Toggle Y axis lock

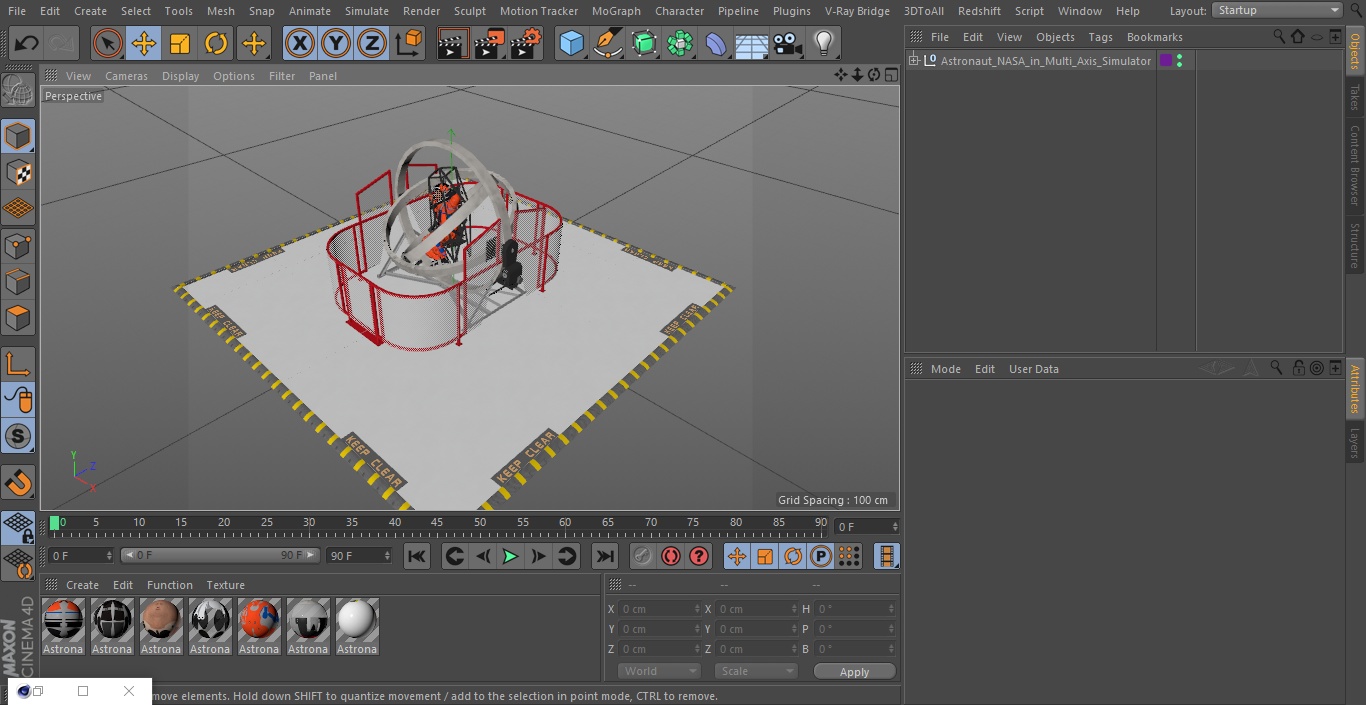pos(335,43)
